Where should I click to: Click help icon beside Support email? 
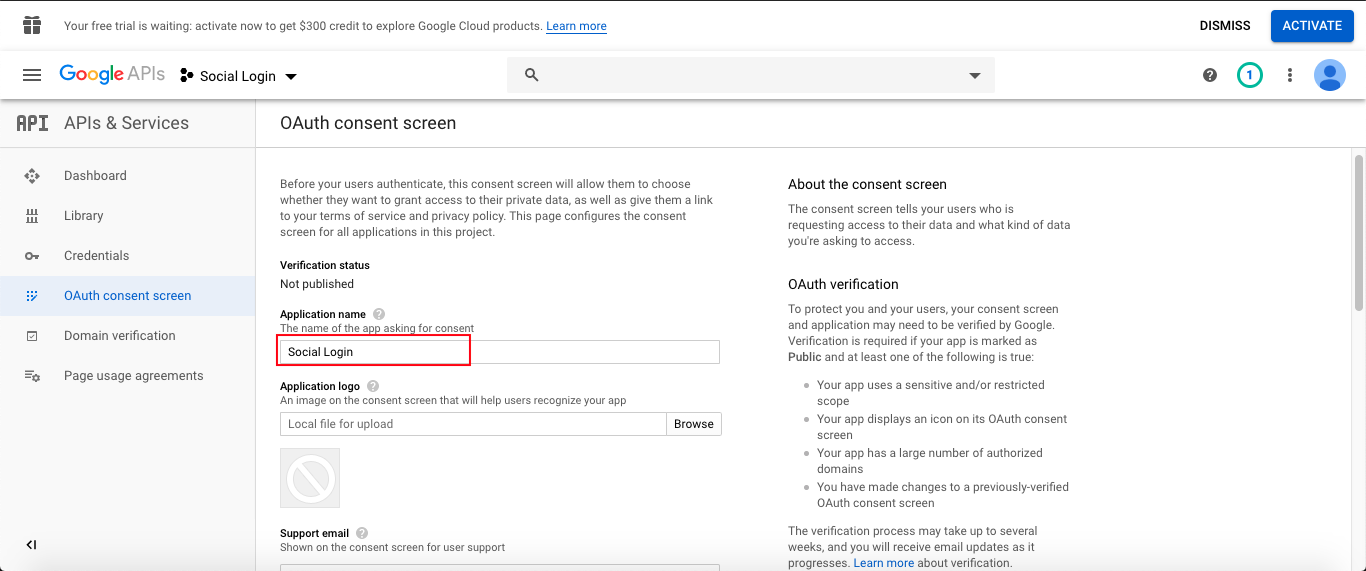(x=362, y=533)
